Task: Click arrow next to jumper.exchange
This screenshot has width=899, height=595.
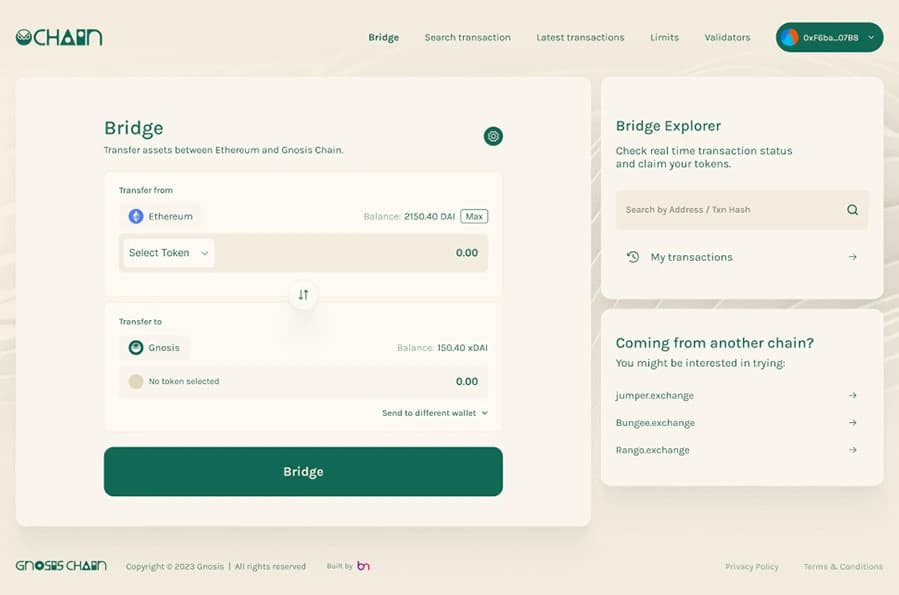Action: 852,396
